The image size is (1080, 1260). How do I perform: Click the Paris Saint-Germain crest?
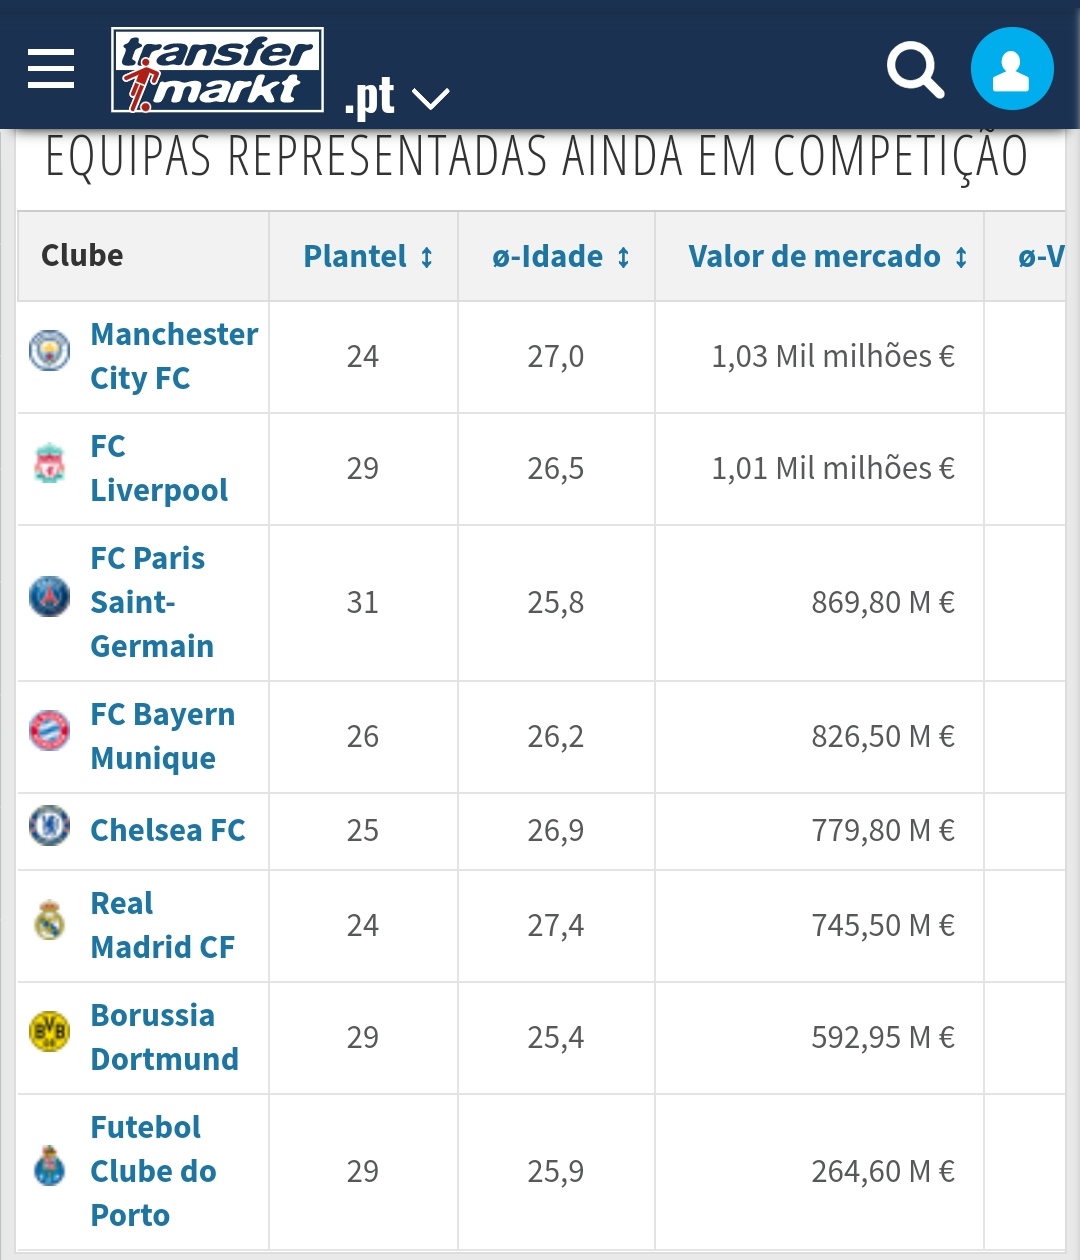click(x=49, y=597)
